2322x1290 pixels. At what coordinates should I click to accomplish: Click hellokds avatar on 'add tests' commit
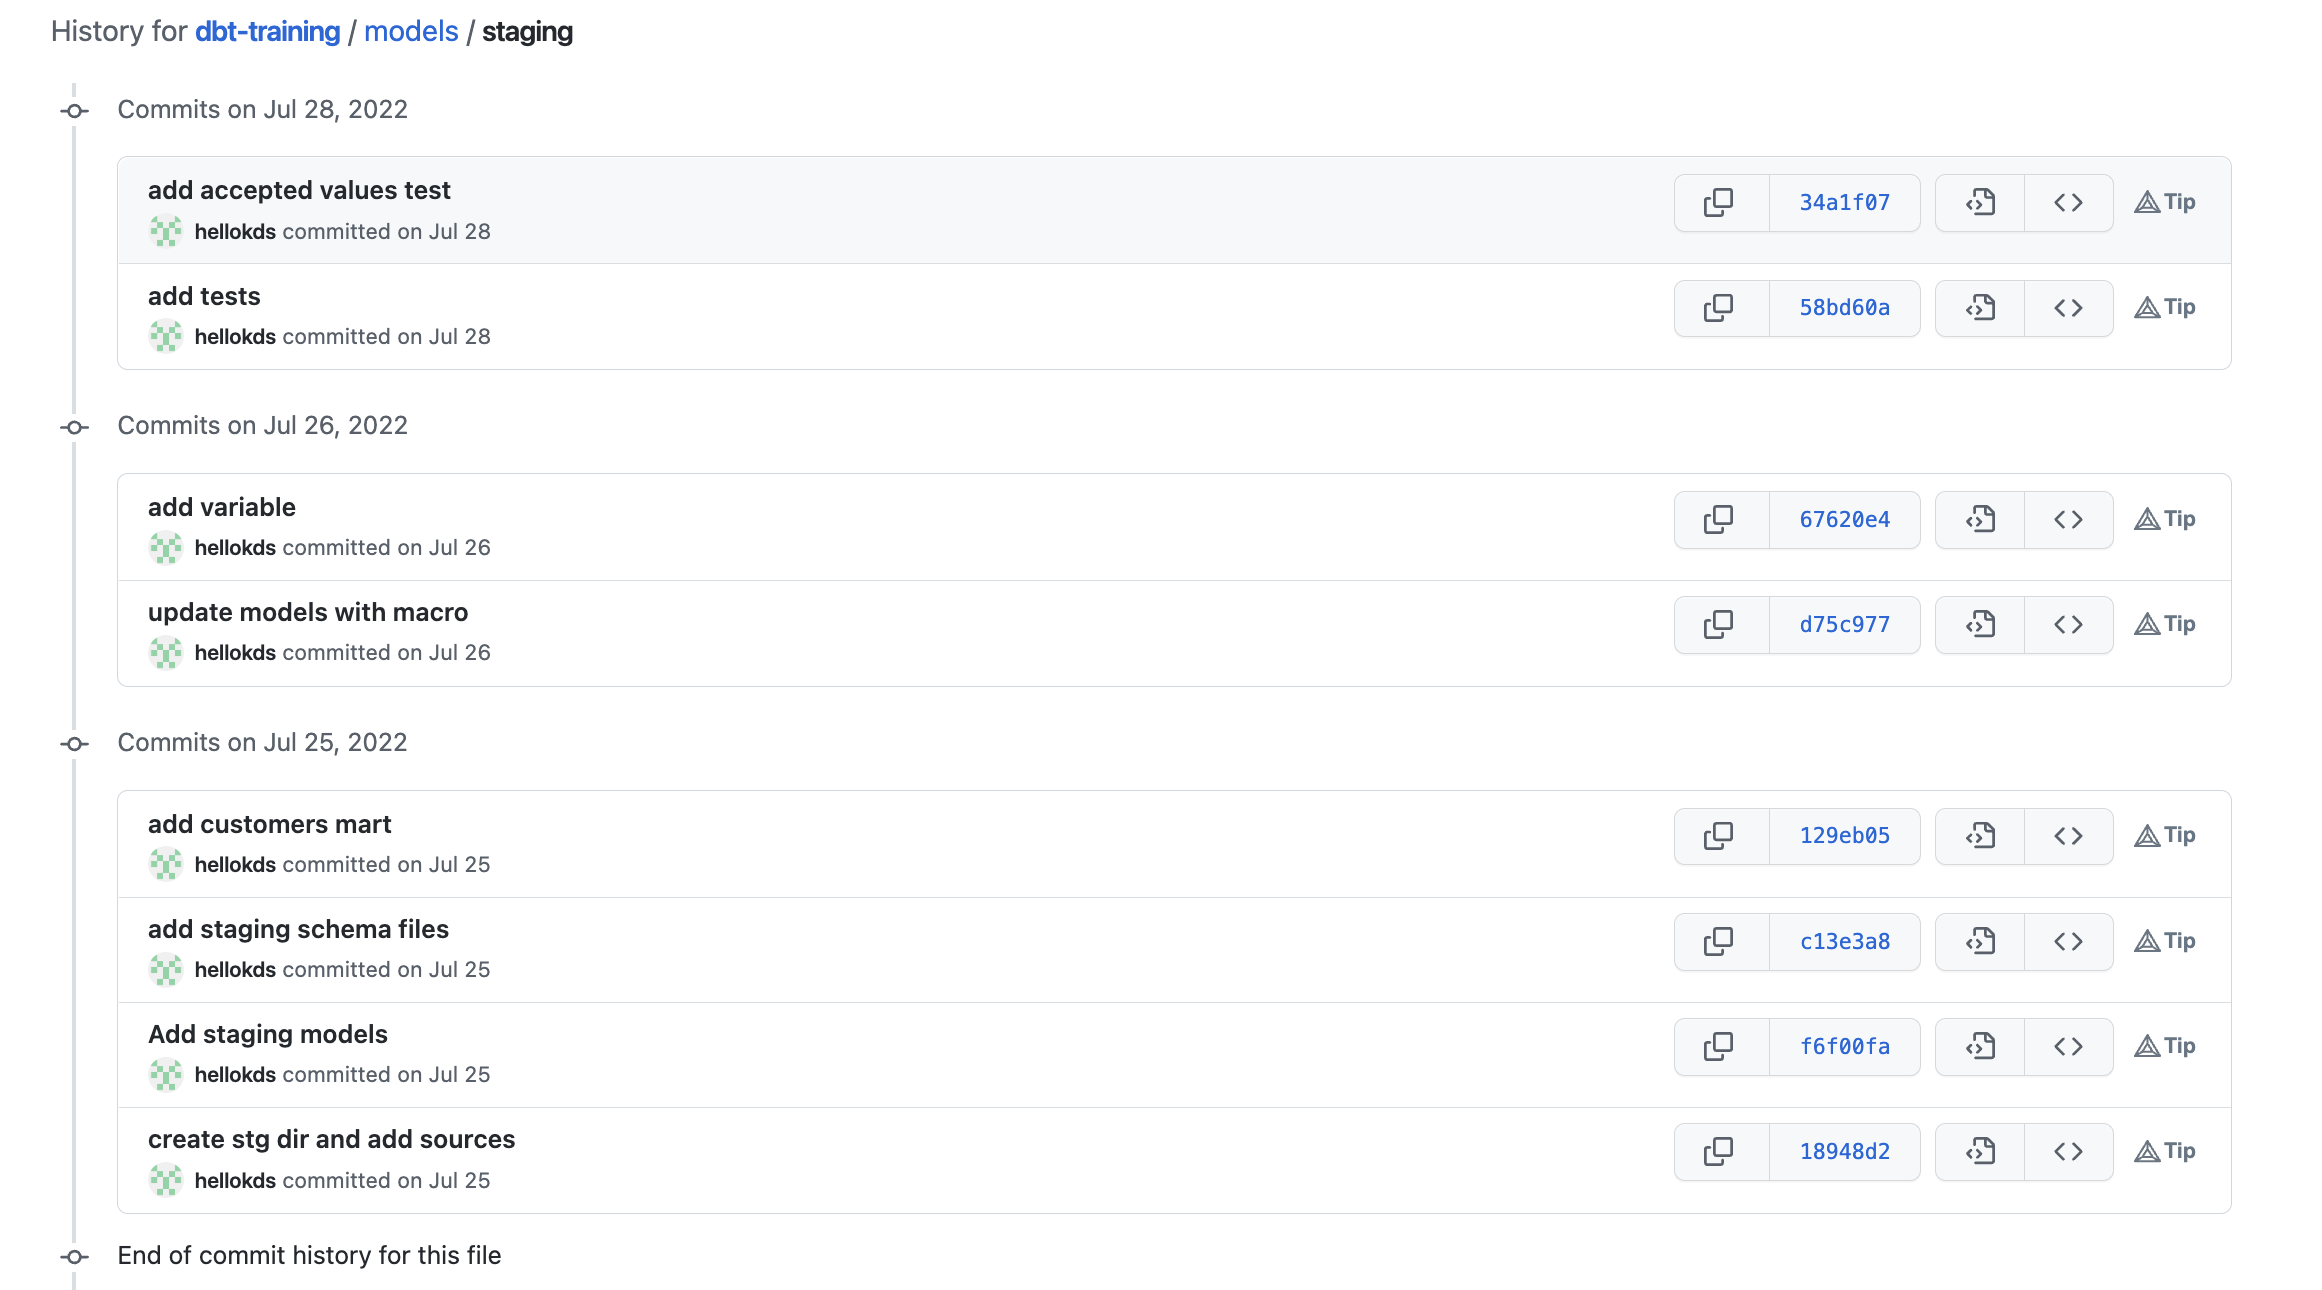coord(166,337)
